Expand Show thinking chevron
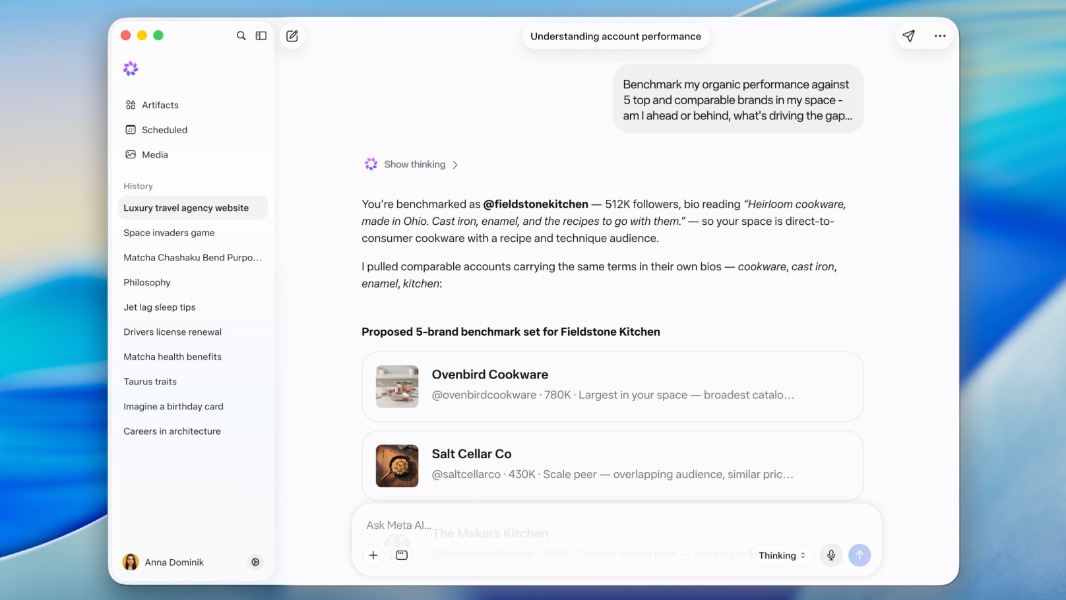This screenshot has width=1066, height=600. 455,164
